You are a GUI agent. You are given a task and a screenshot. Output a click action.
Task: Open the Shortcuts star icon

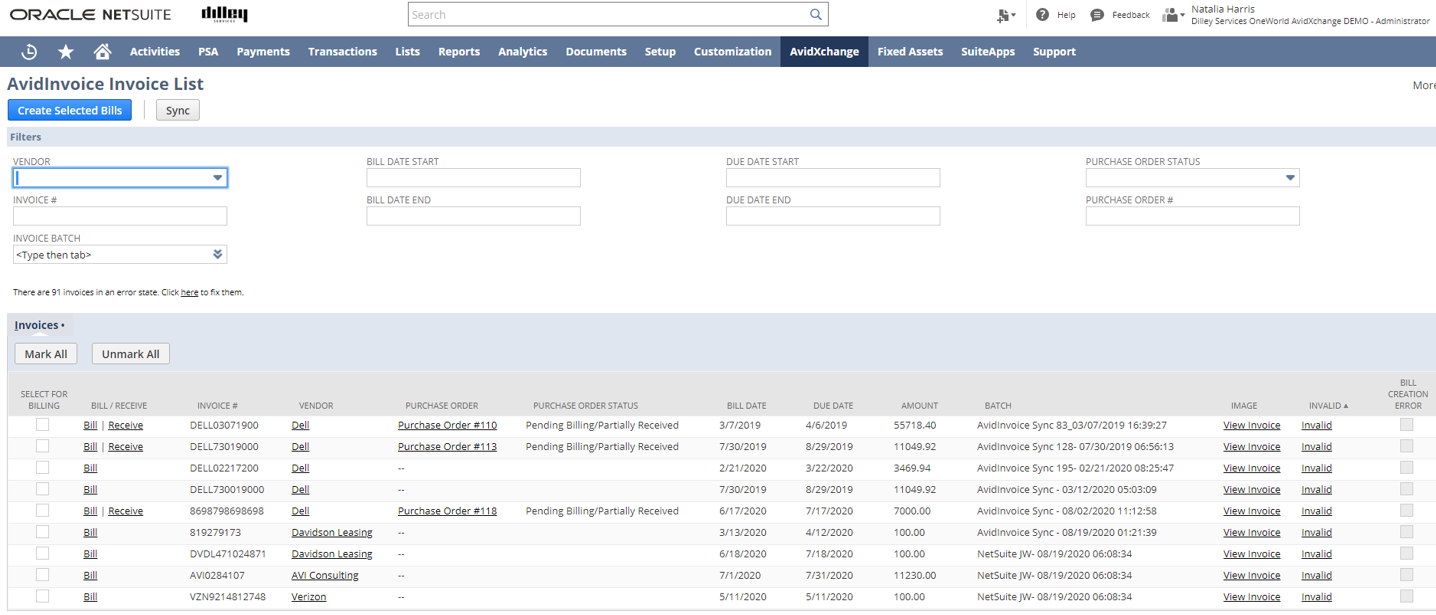pyautogui.click(x=66, y=52)
